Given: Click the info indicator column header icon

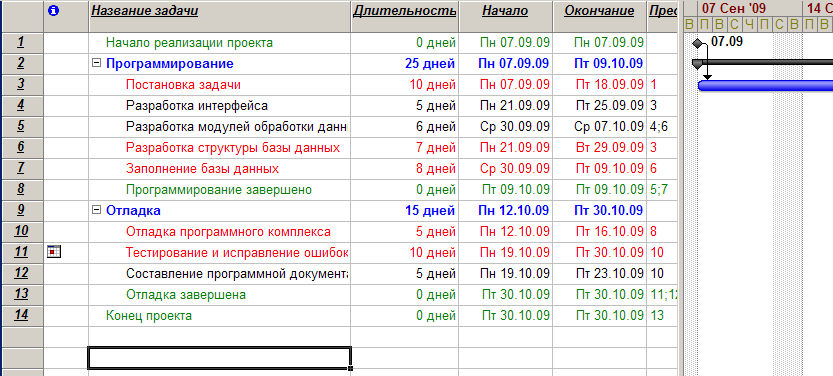Looking at the screenshot, I should (x=53, y=11).
